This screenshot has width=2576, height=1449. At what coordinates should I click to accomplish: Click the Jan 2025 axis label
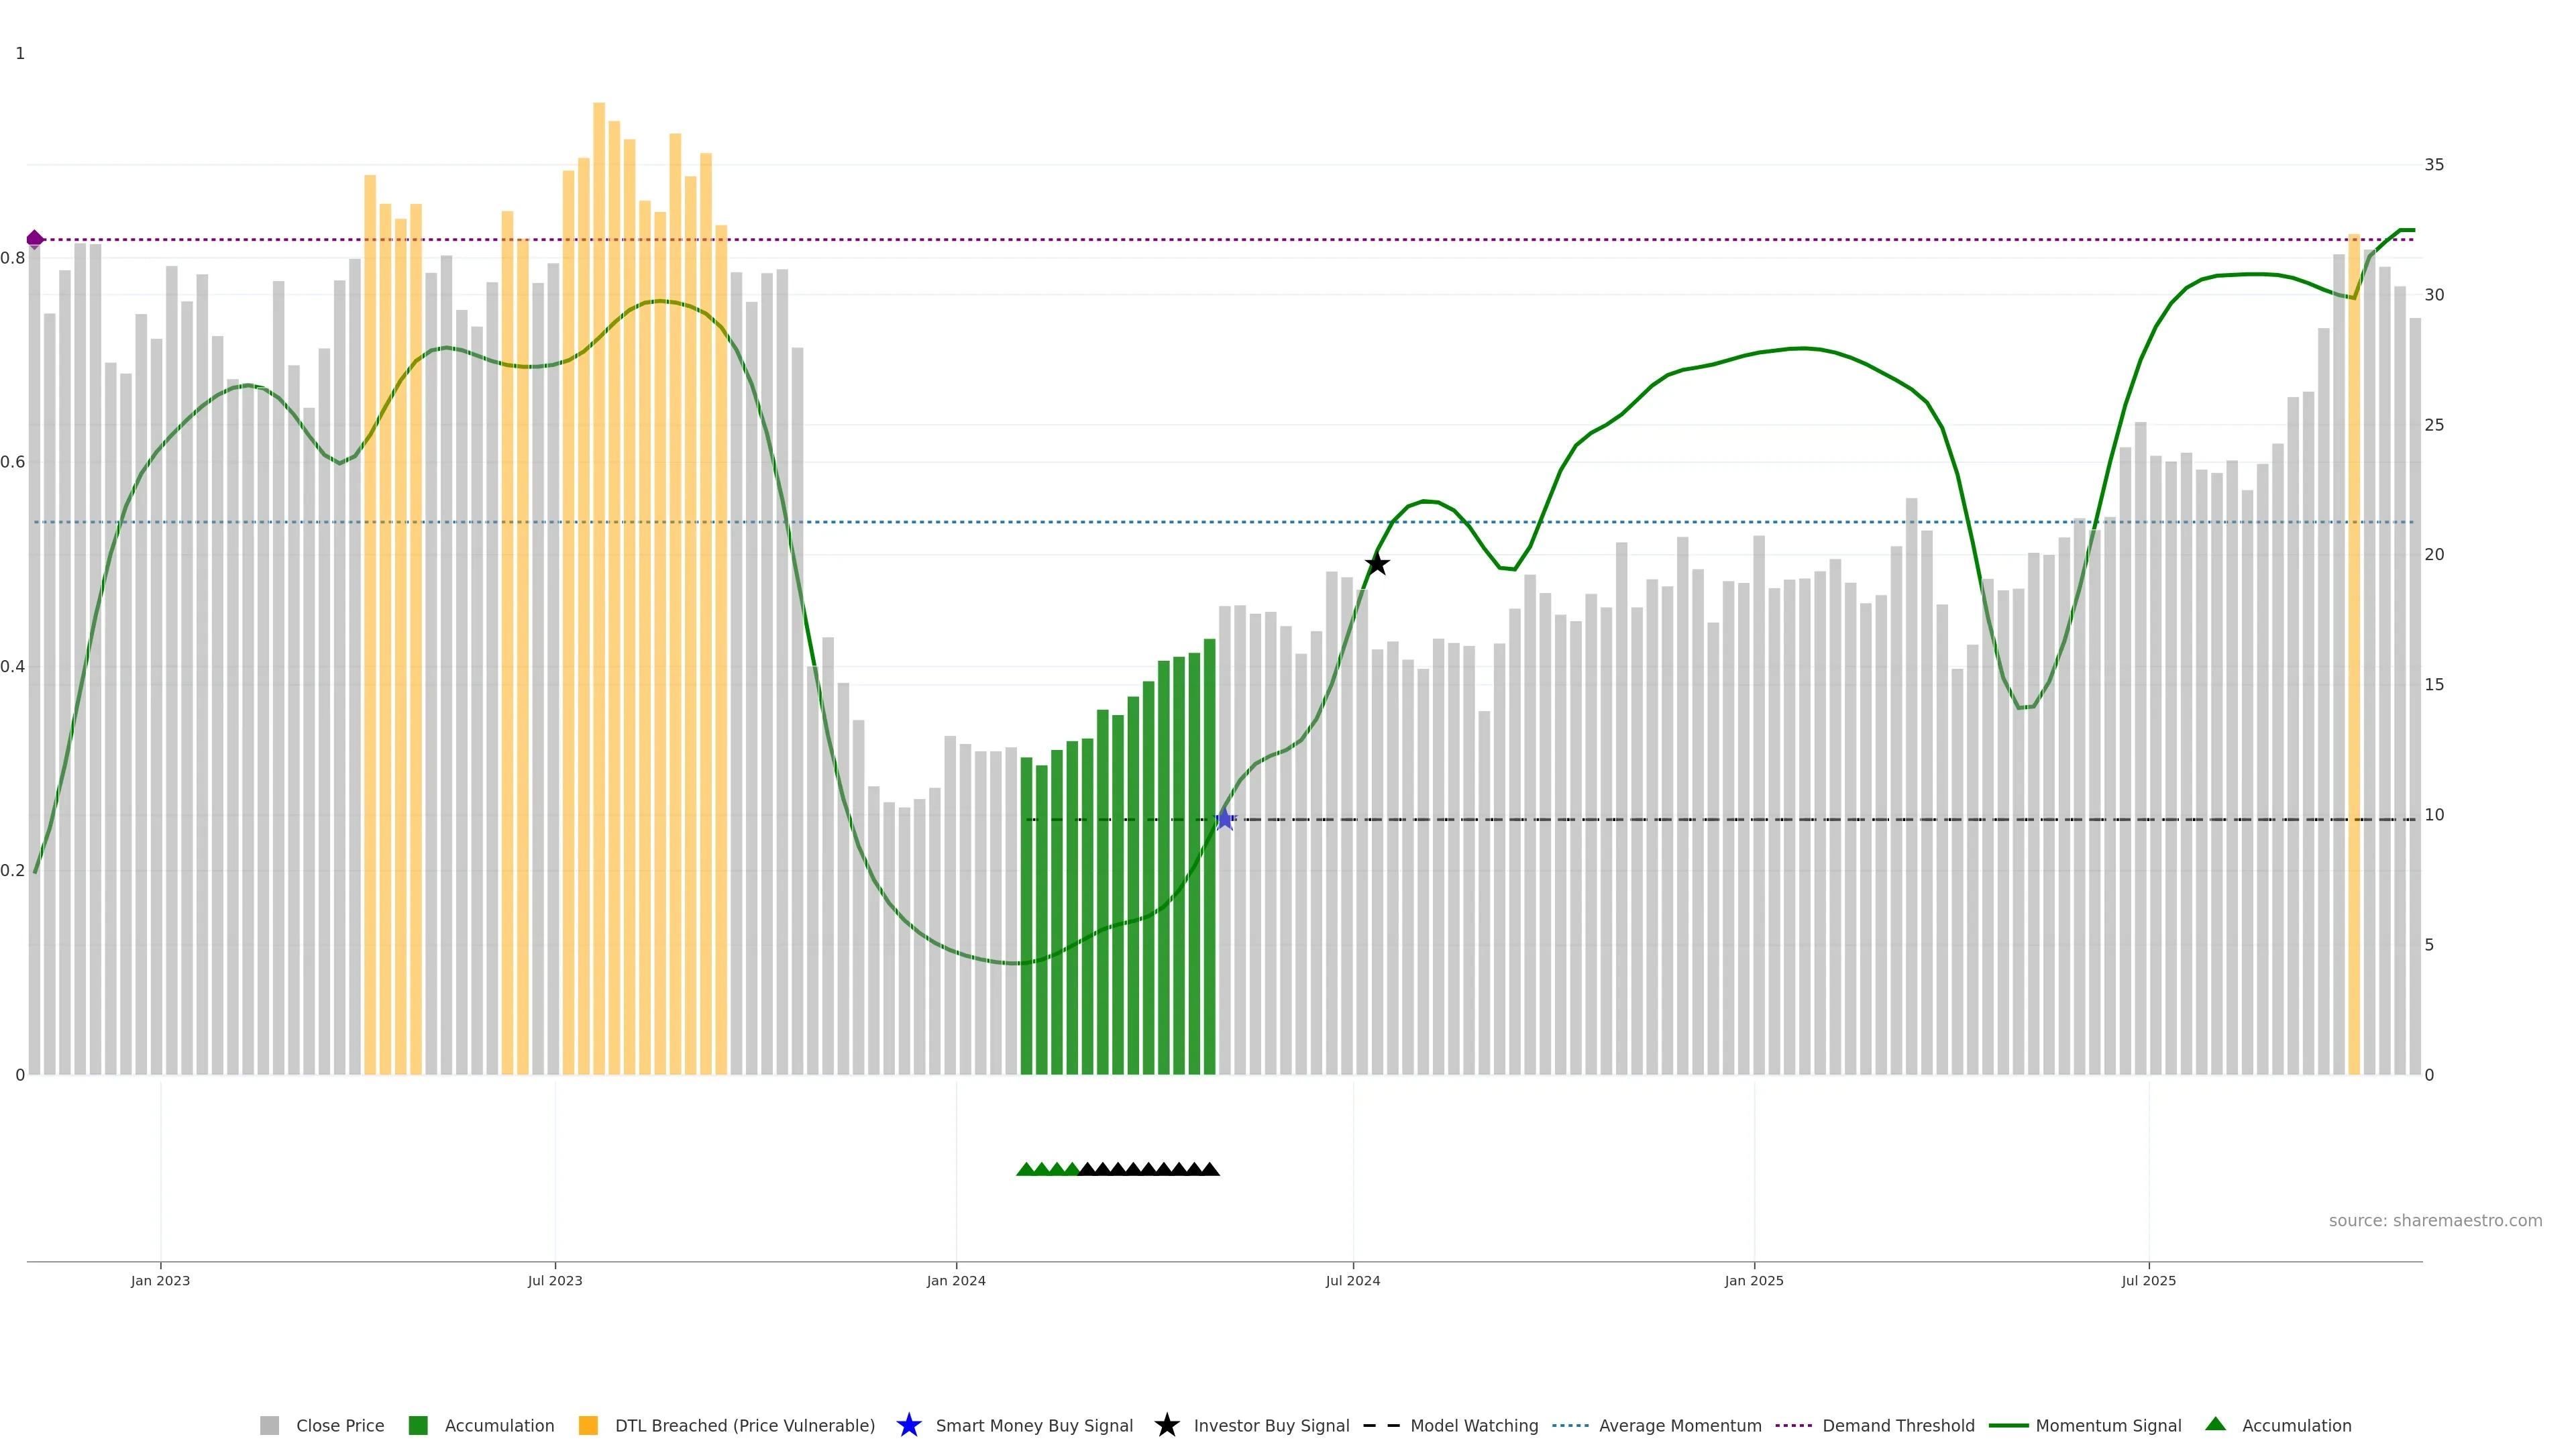(1753, 1280)
